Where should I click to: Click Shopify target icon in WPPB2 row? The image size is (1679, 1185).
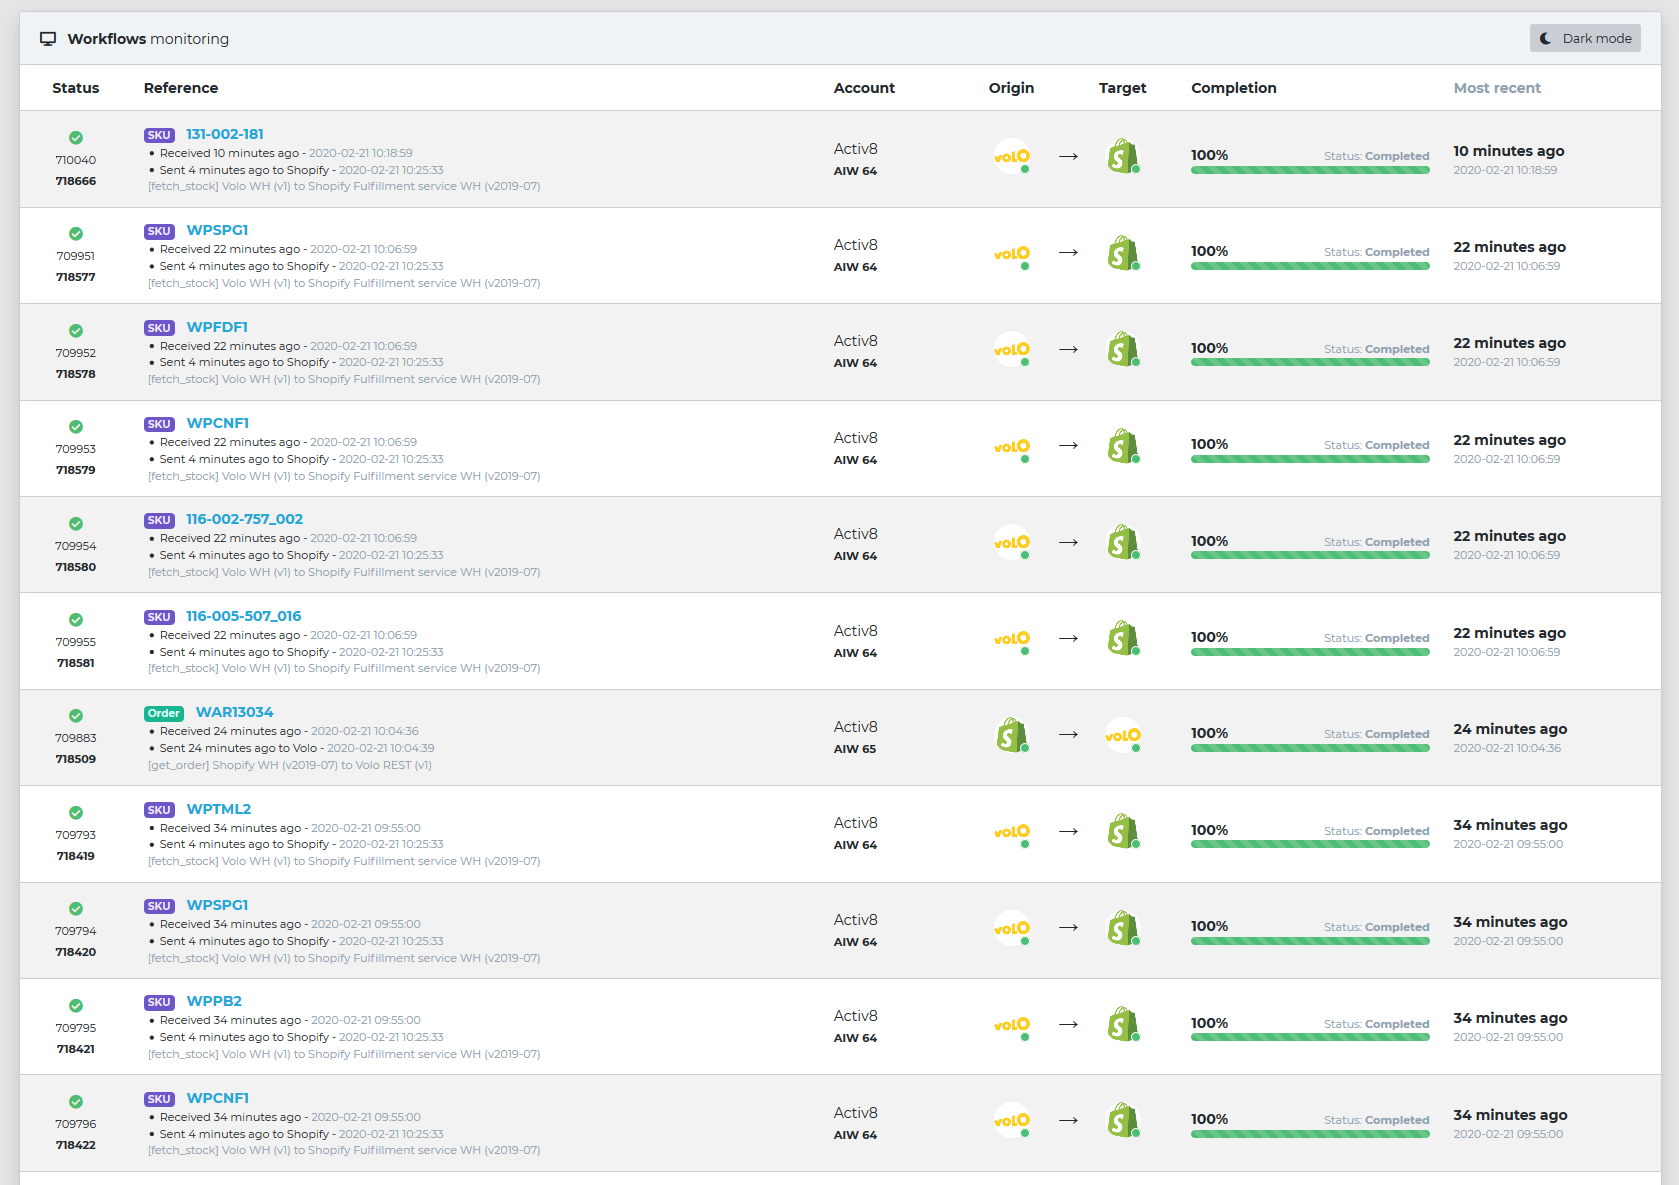coord(1123,1024)
